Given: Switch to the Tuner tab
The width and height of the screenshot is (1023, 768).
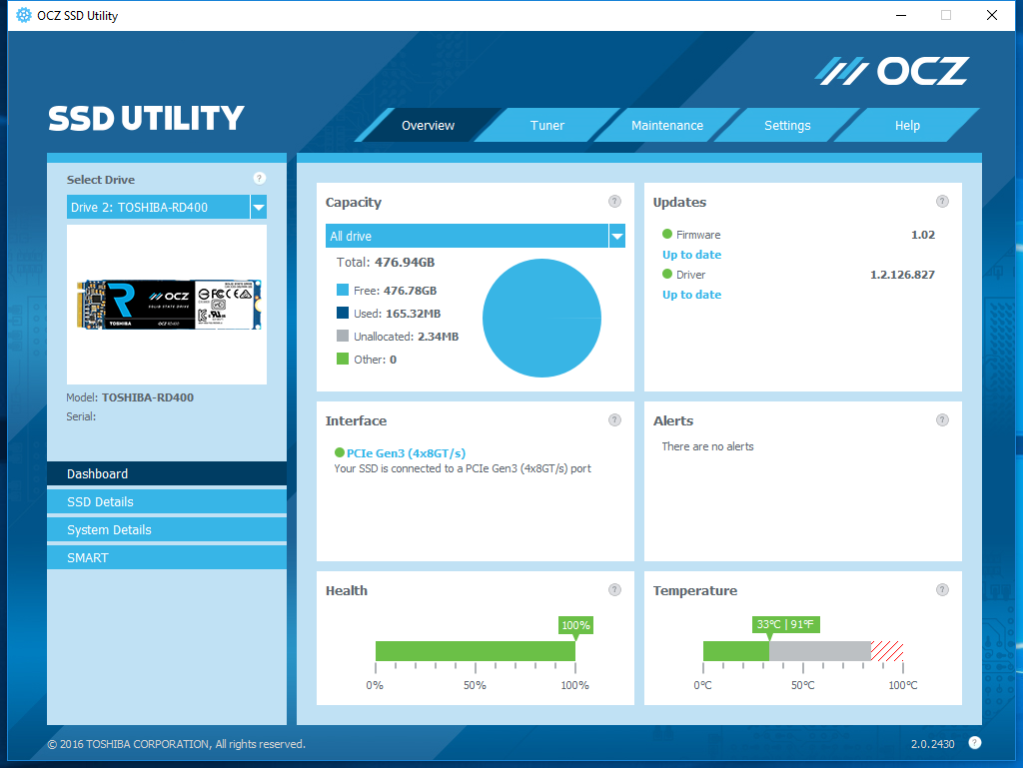Looking at the screenshot, I should [547, 126].
